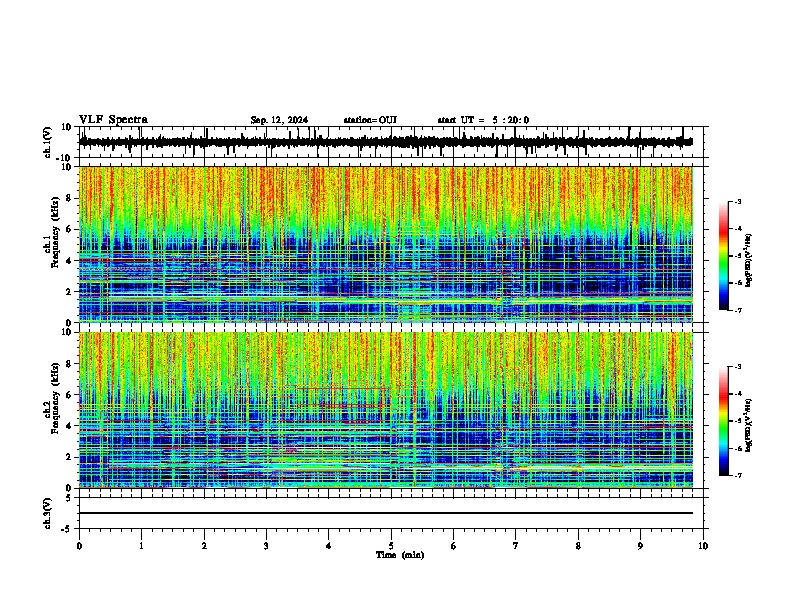Screen dimensions: 792x612
Task: Click the '-7' tick on ch.2 colorbar
Action: [x=738, y=475]
